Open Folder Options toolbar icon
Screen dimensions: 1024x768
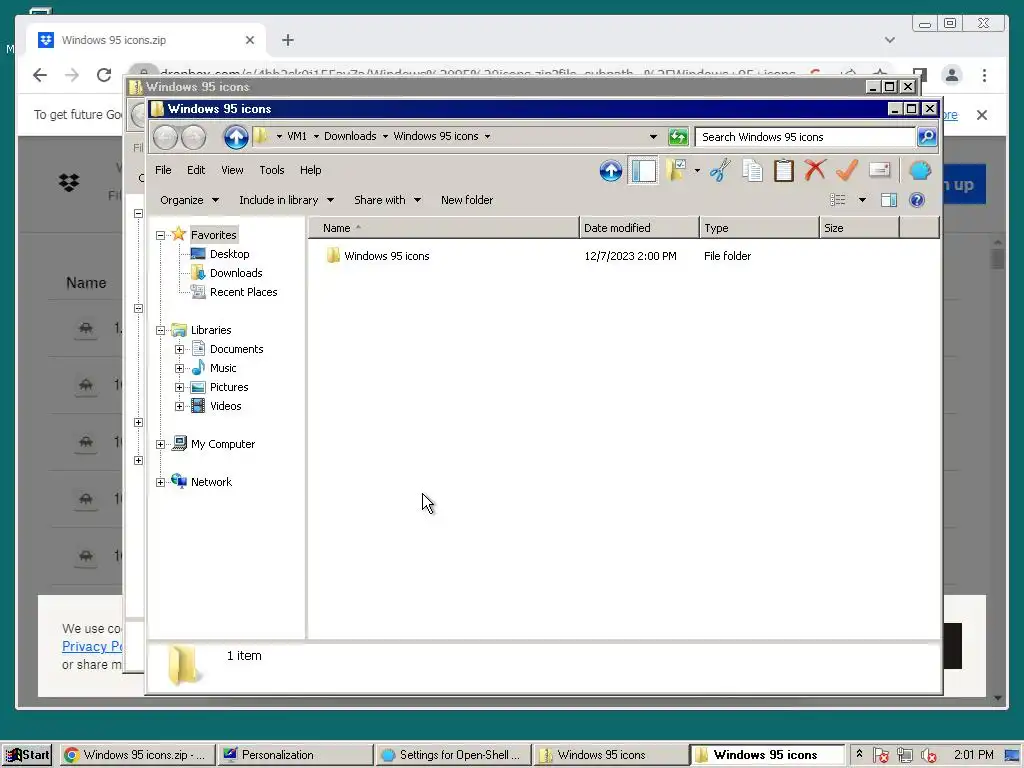pos(676,171)
